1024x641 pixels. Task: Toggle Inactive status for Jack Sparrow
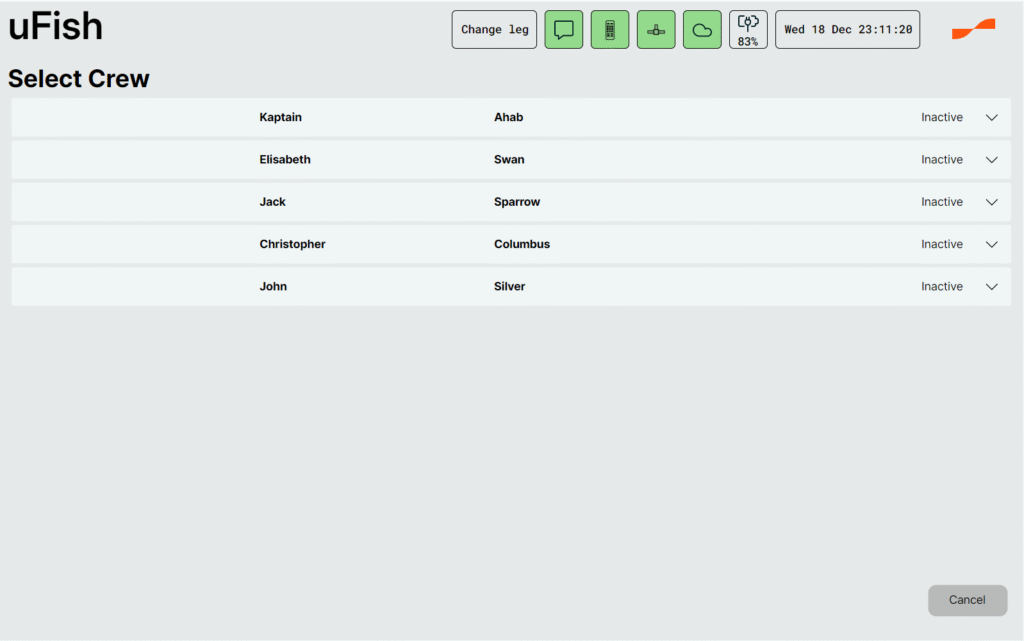[941, 202]
